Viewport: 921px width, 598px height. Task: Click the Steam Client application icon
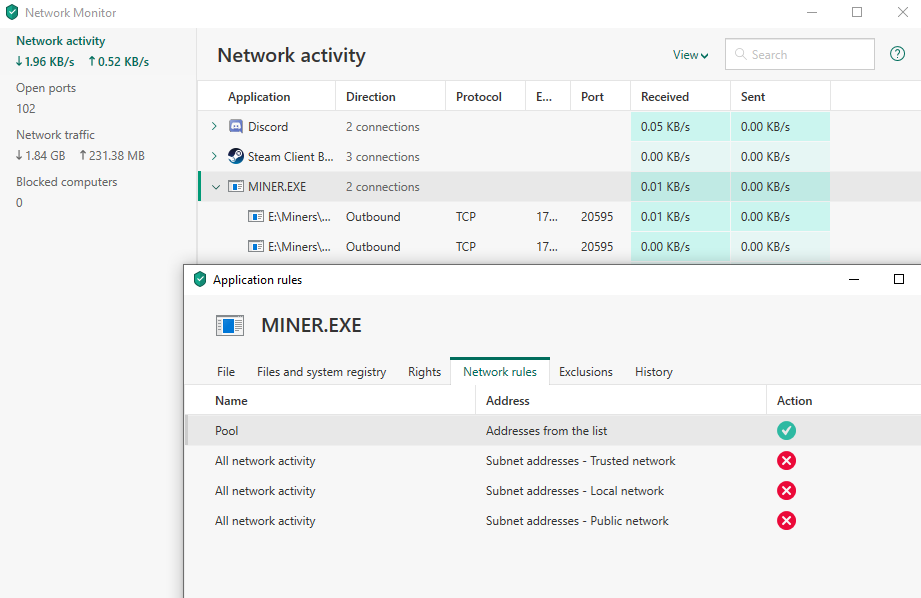pos(236,157)
